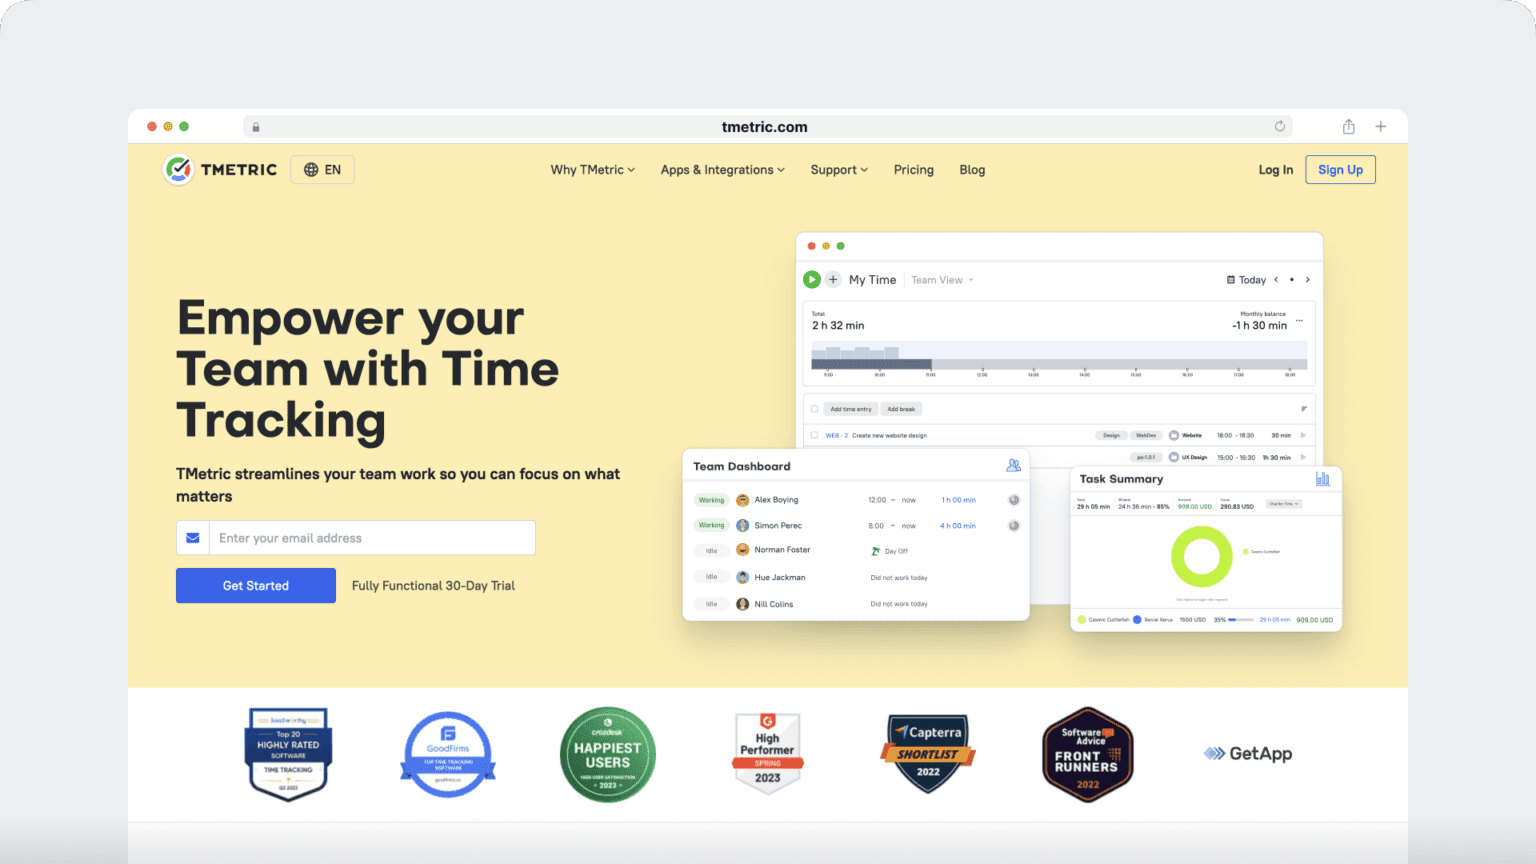Image resolution: width=1536 pixels, height=864 pixels.
Task: Select the My Time tab
Action: [x=872, y=280]
